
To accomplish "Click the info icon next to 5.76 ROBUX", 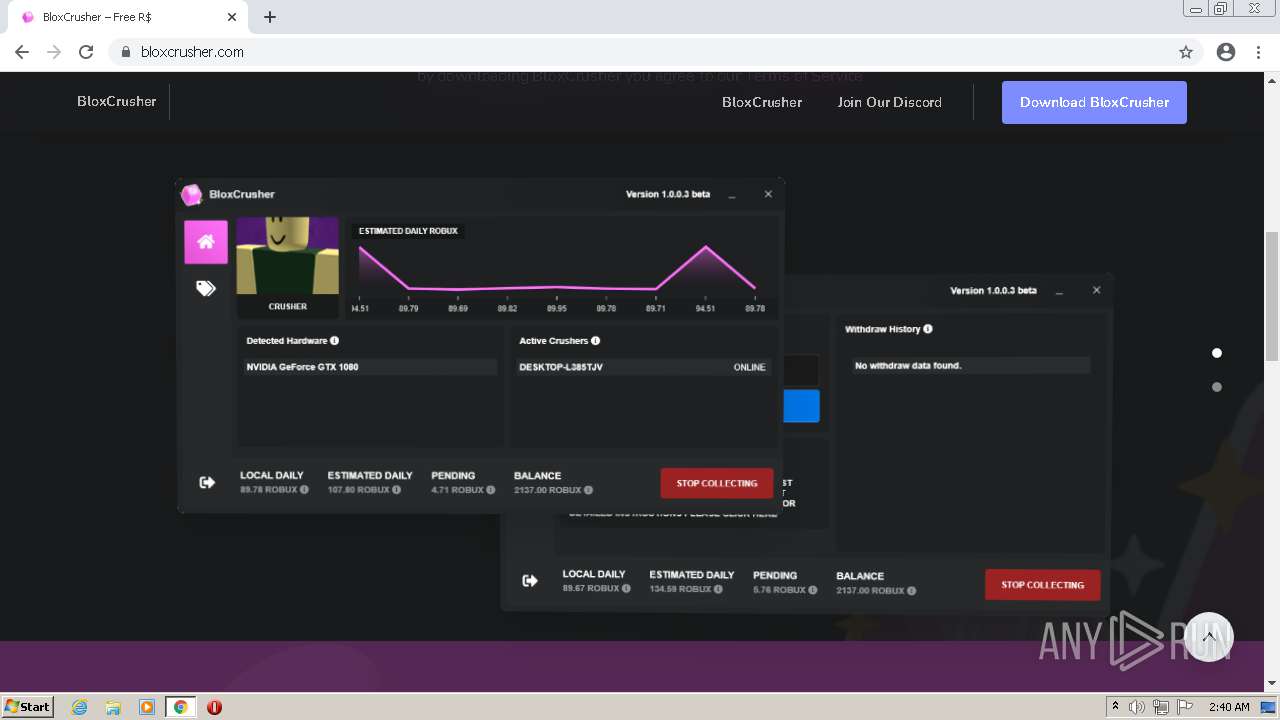I will click(x=813, y=590).
